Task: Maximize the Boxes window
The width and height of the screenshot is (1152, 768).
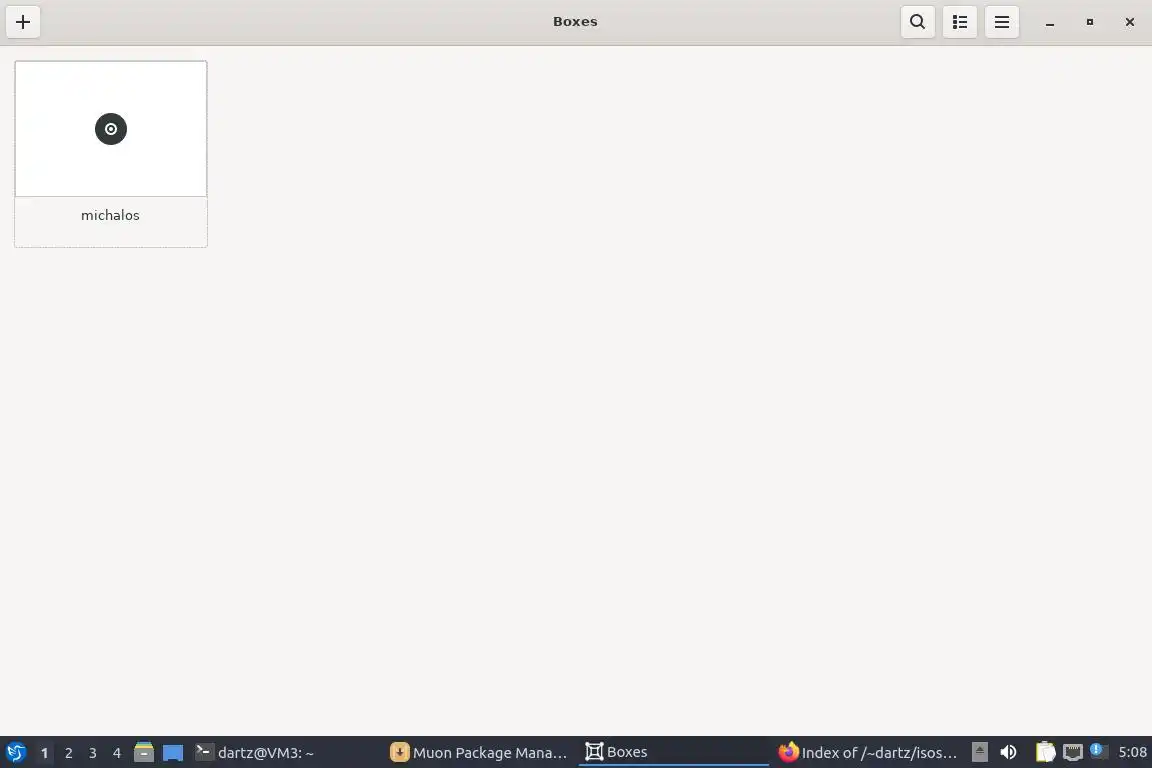Action: click(x=1090, y=22)
